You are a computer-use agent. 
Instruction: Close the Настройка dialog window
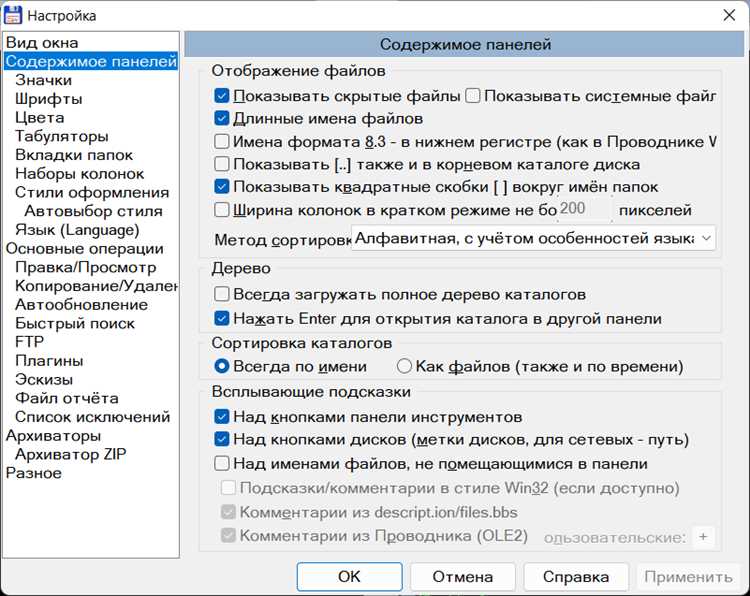click(729, 15)
